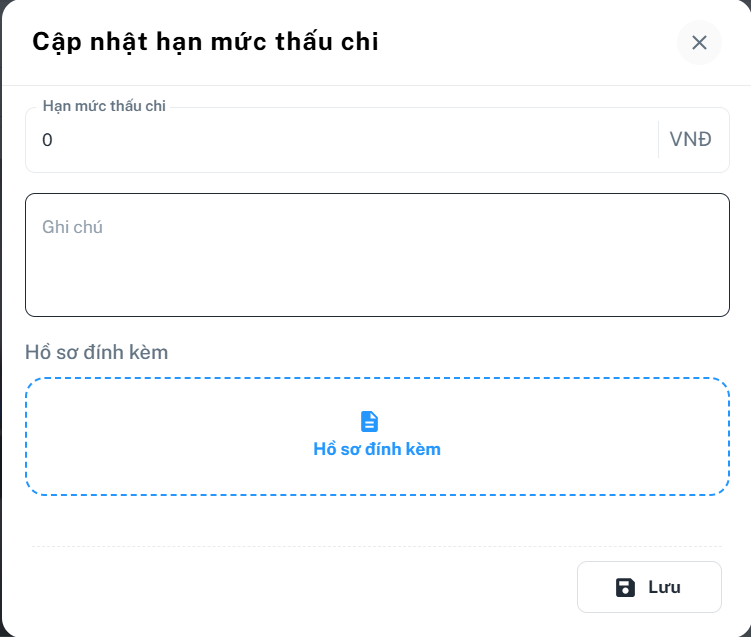Click the 'Lưu' text on the save button
This screenshot has width=751, height=637.
tap(664, 587)
